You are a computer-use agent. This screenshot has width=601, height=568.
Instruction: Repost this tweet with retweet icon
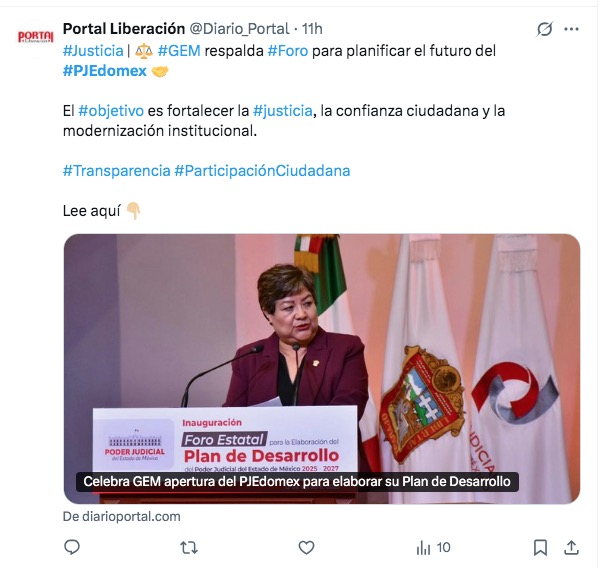pyautogui.click(x=189, y=548)
